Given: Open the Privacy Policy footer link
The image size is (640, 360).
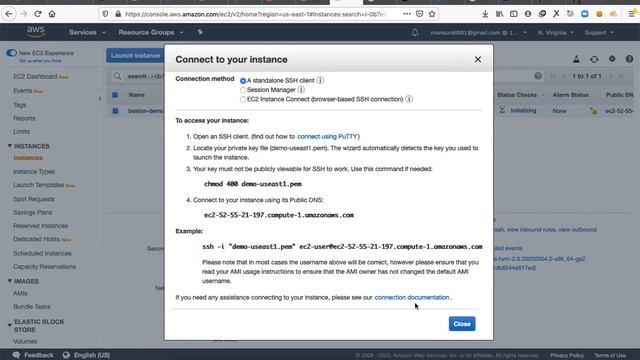Looking at the screenshot, I should [567, 355].
